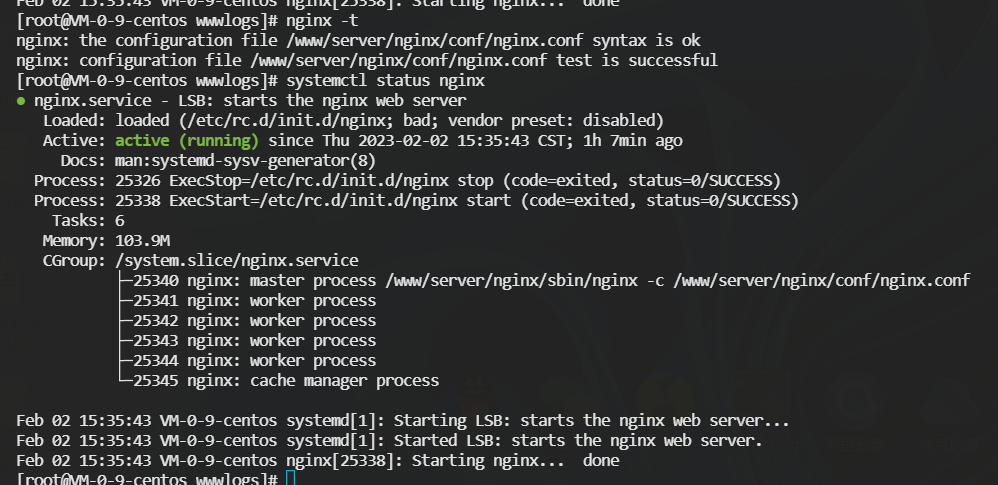Click the "nginx -t" command text
The image size is (998, 485).
click(322, 20)
